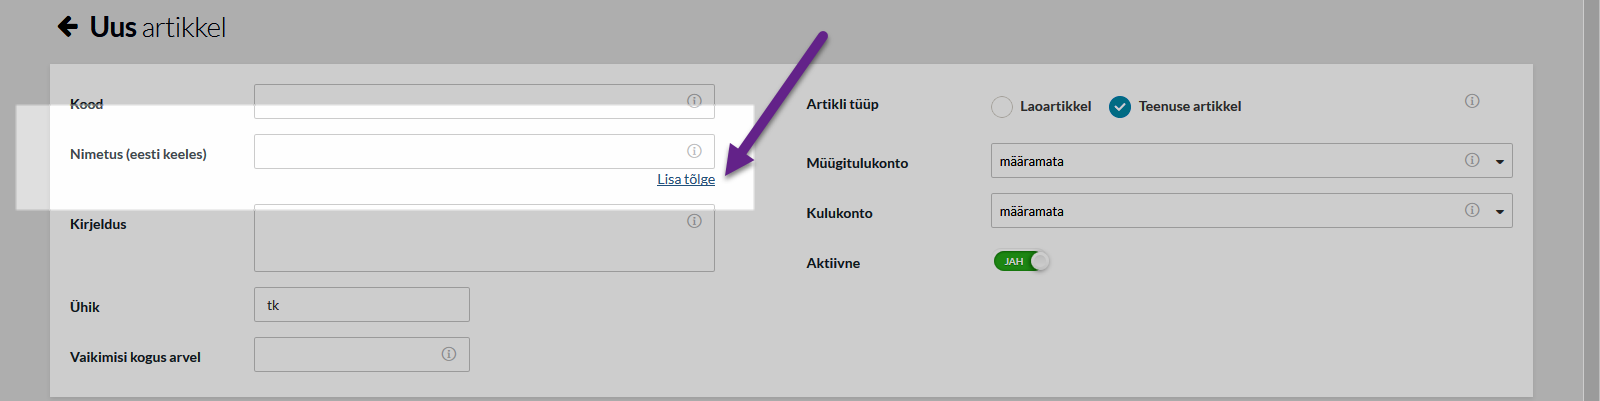Open the info icon beside Artikli tüüp options
The width and height of the screenshot is (1600, 401).
(1472, 101)
